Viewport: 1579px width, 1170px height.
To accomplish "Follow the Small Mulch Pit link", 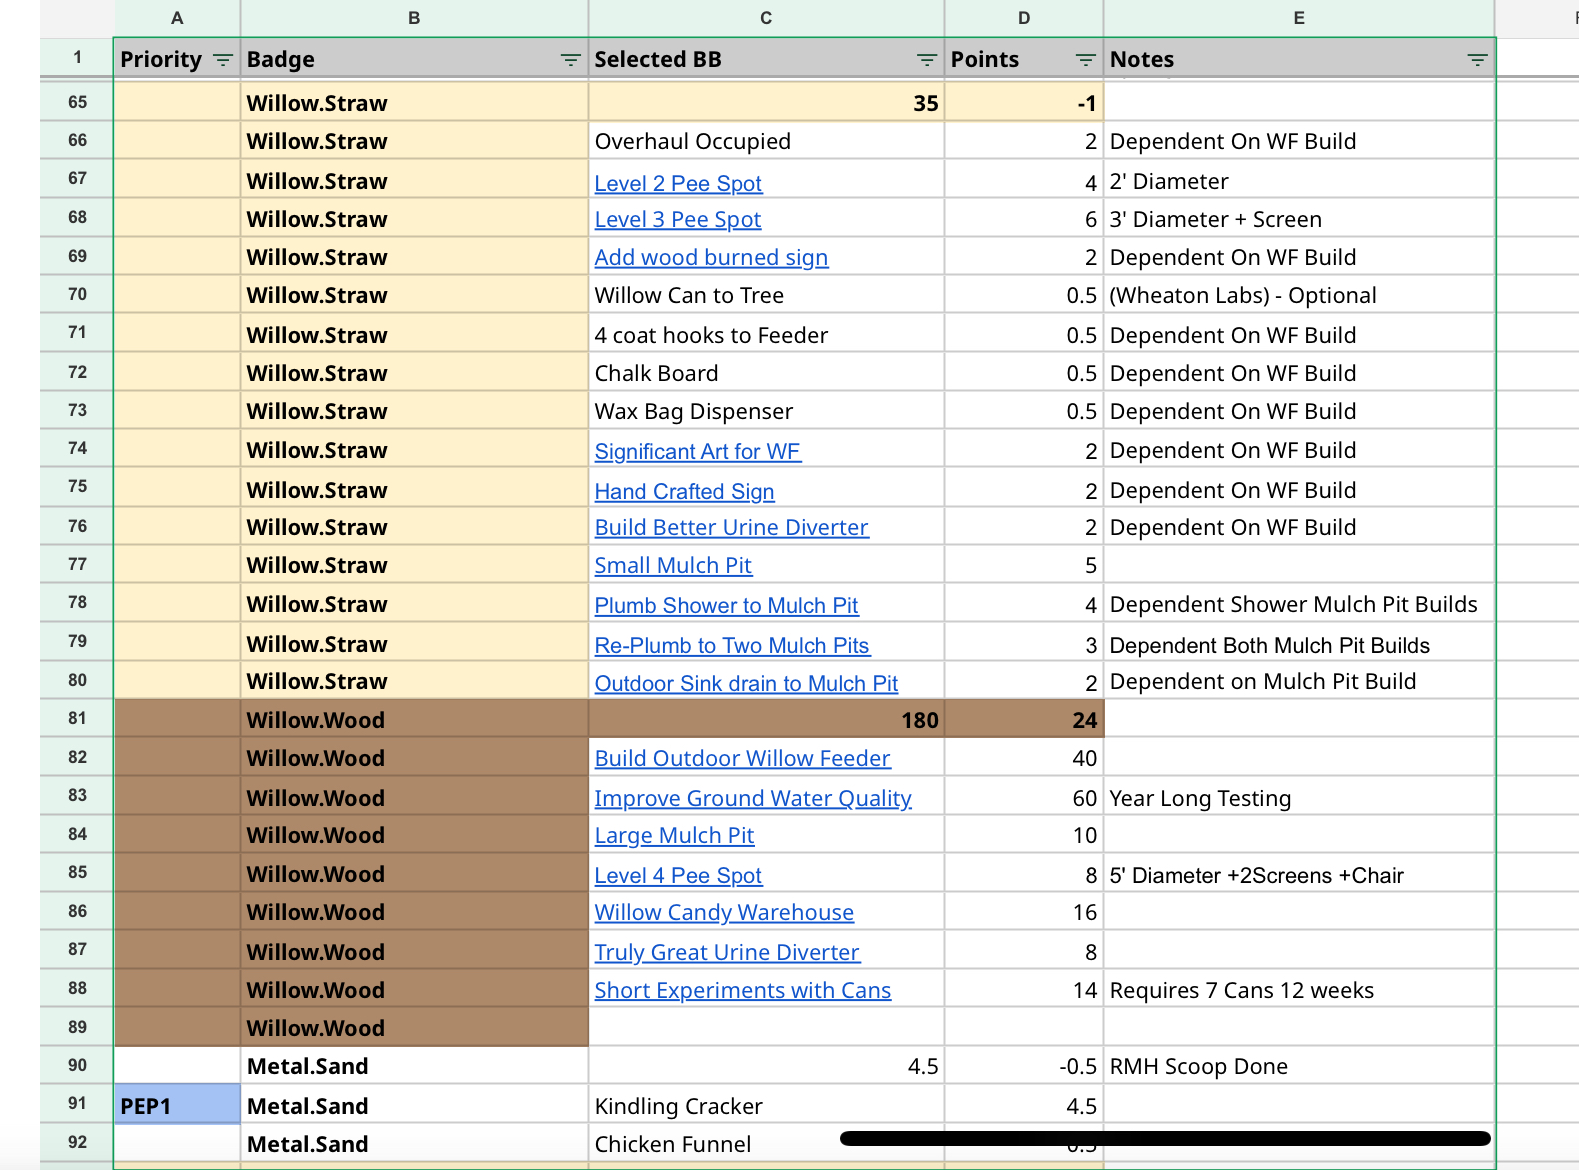I will [673, 565].
